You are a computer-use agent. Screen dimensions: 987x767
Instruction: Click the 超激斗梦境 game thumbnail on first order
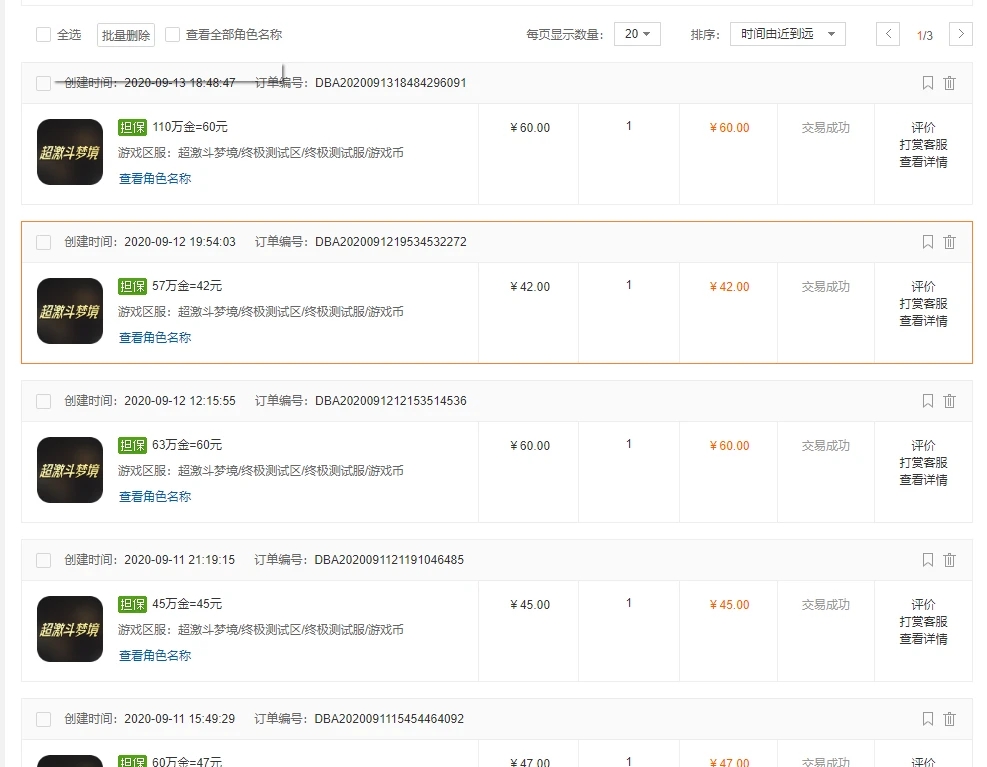pos(69,152)
